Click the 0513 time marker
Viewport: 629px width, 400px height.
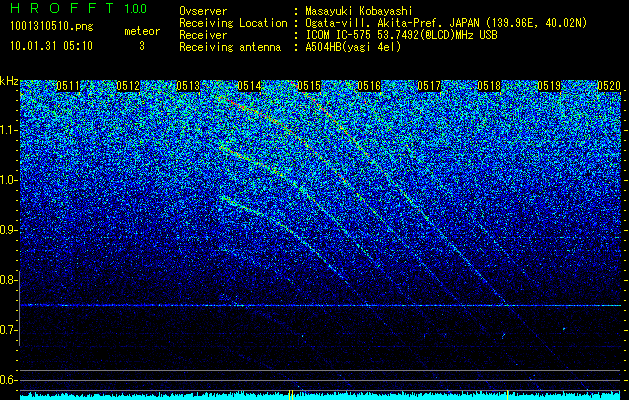pyautogui.click(x=188, y=86)
